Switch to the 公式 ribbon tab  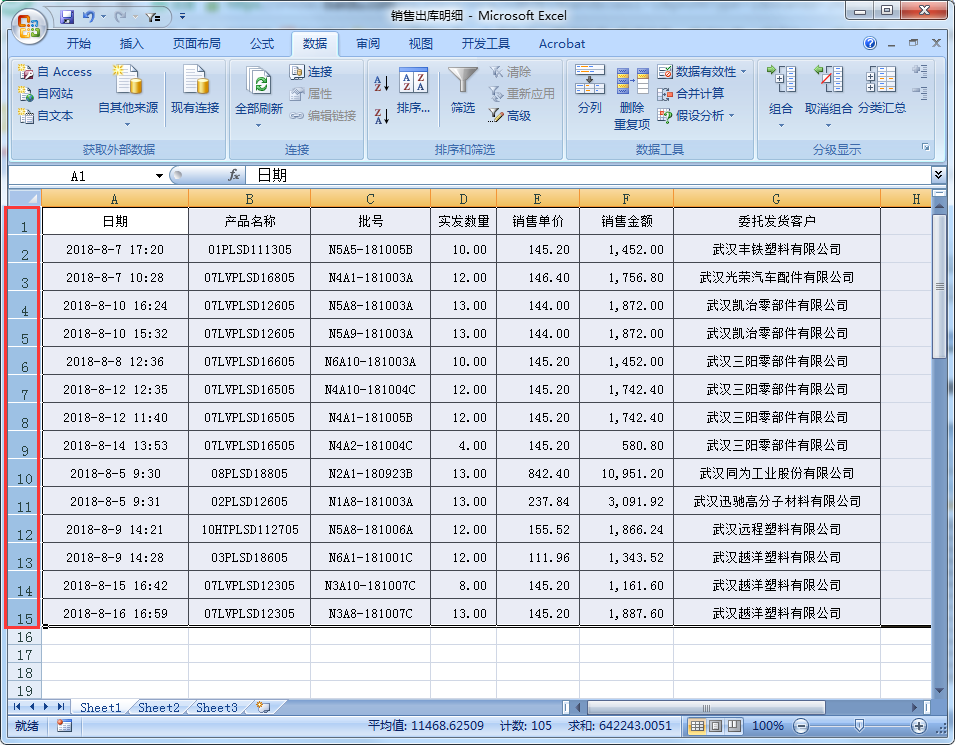point(263,43)
